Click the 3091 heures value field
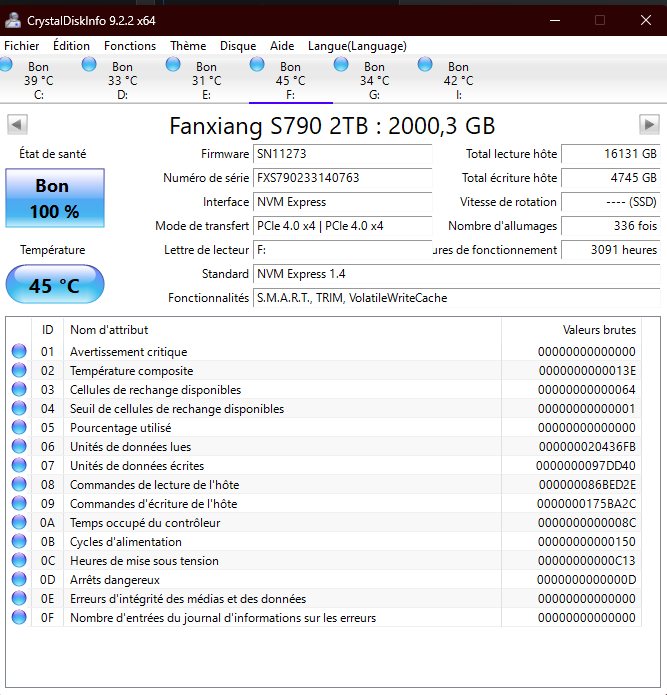This screenshot has width=667, height=695. 611,250
